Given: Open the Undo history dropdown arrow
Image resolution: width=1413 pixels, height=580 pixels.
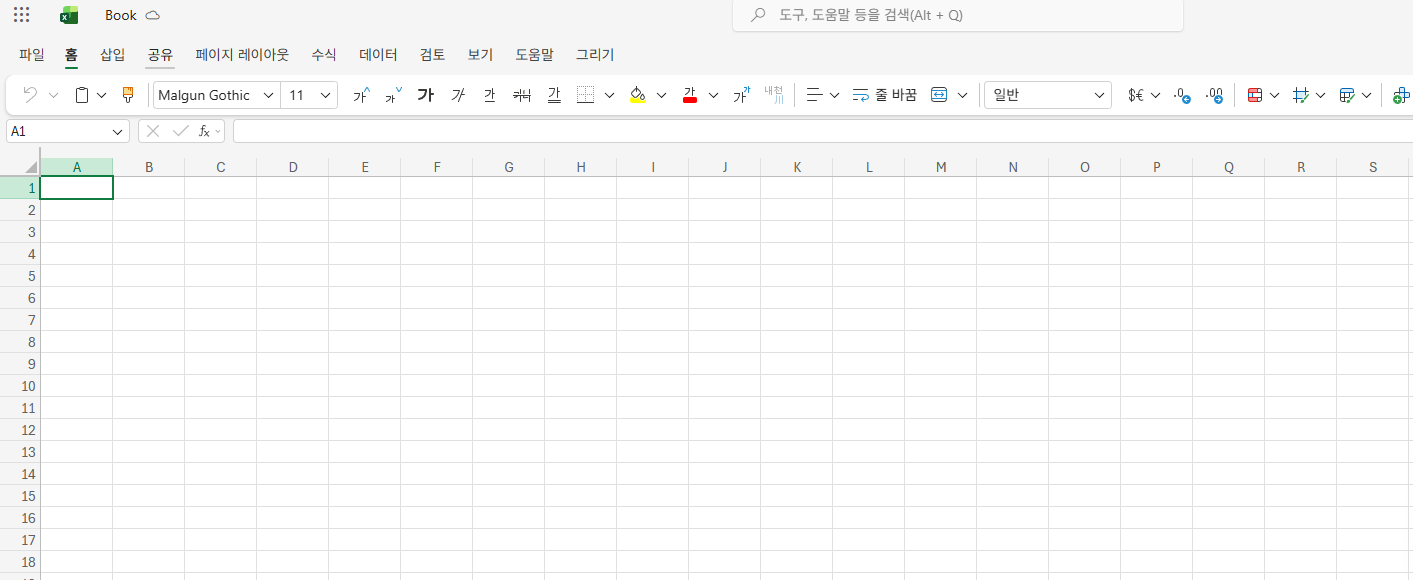Looking at the screenshot, I should tap(54, 95).
